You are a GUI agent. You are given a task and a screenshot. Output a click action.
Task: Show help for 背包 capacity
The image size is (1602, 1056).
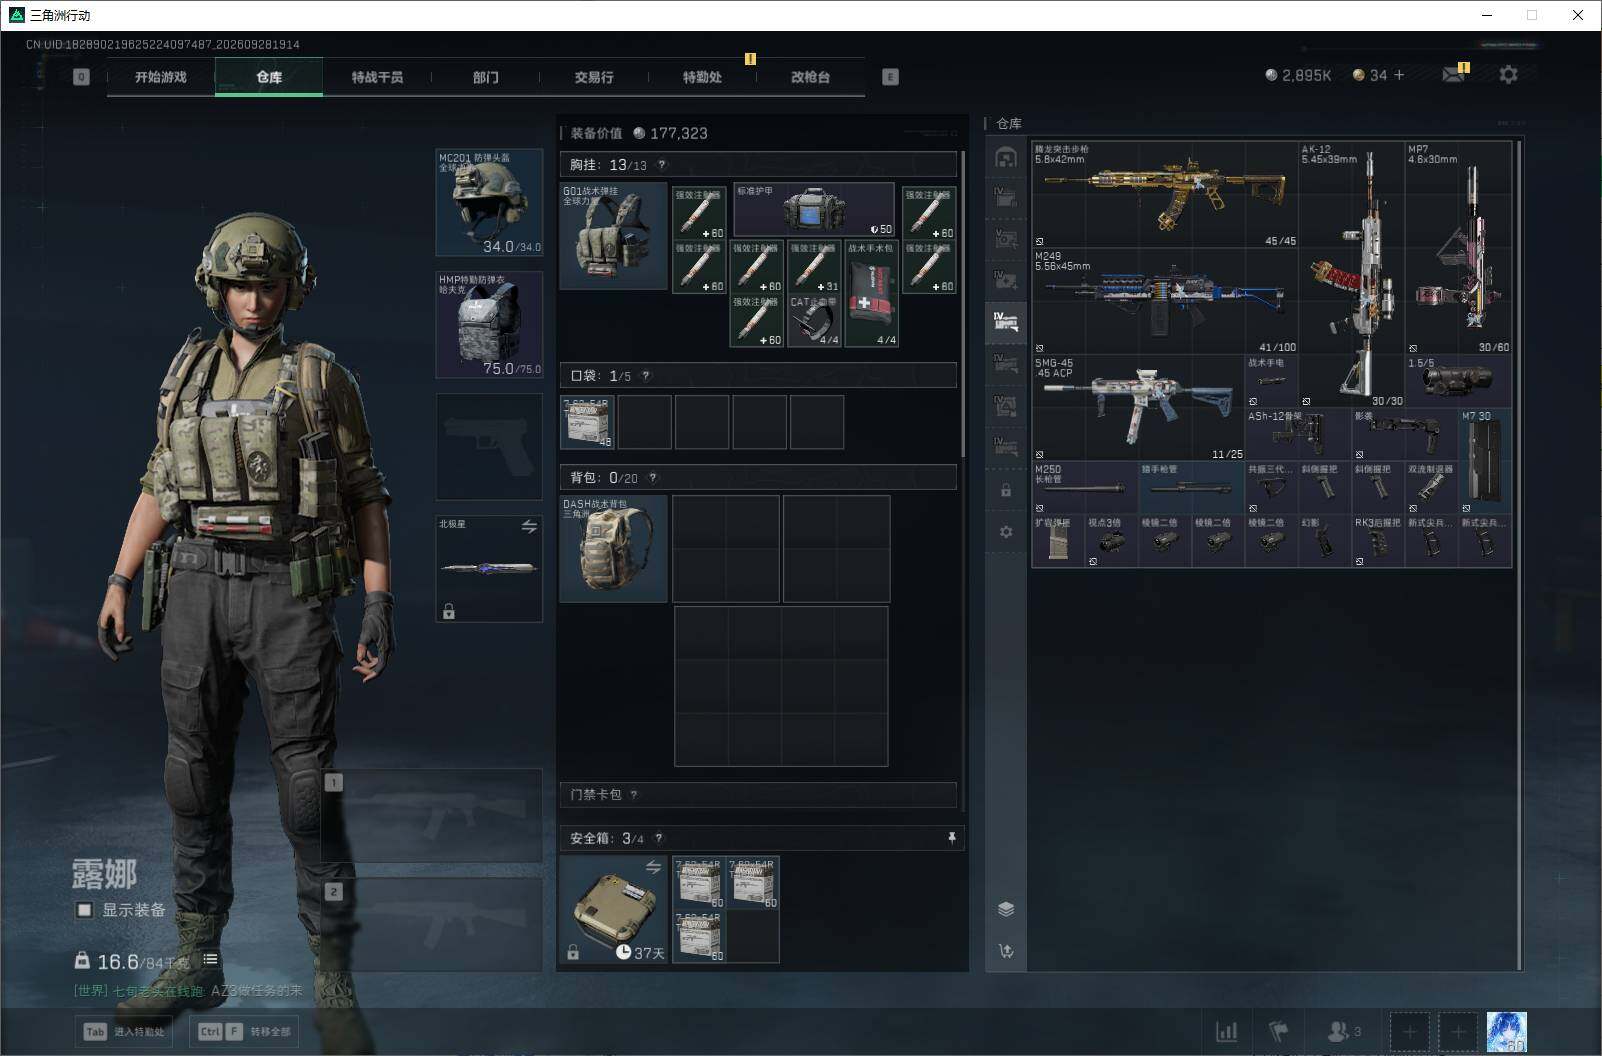(x=653, y=478)
